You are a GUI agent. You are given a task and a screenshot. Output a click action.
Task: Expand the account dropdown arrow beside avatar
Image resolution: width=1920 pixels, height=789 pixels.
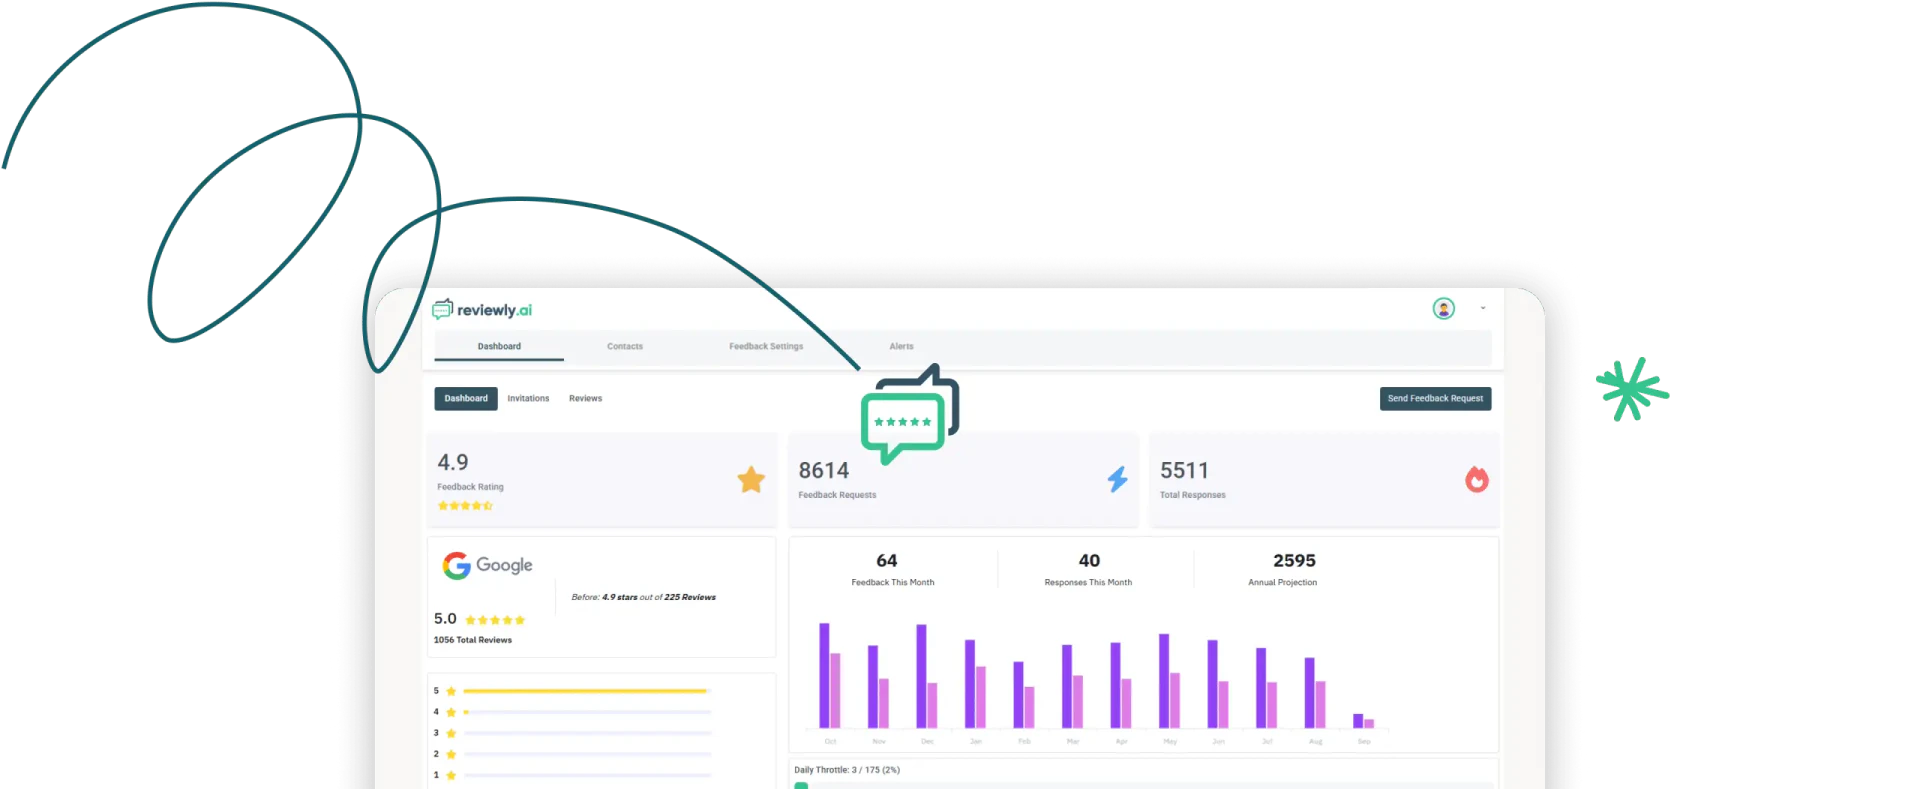pos(1483,308)
